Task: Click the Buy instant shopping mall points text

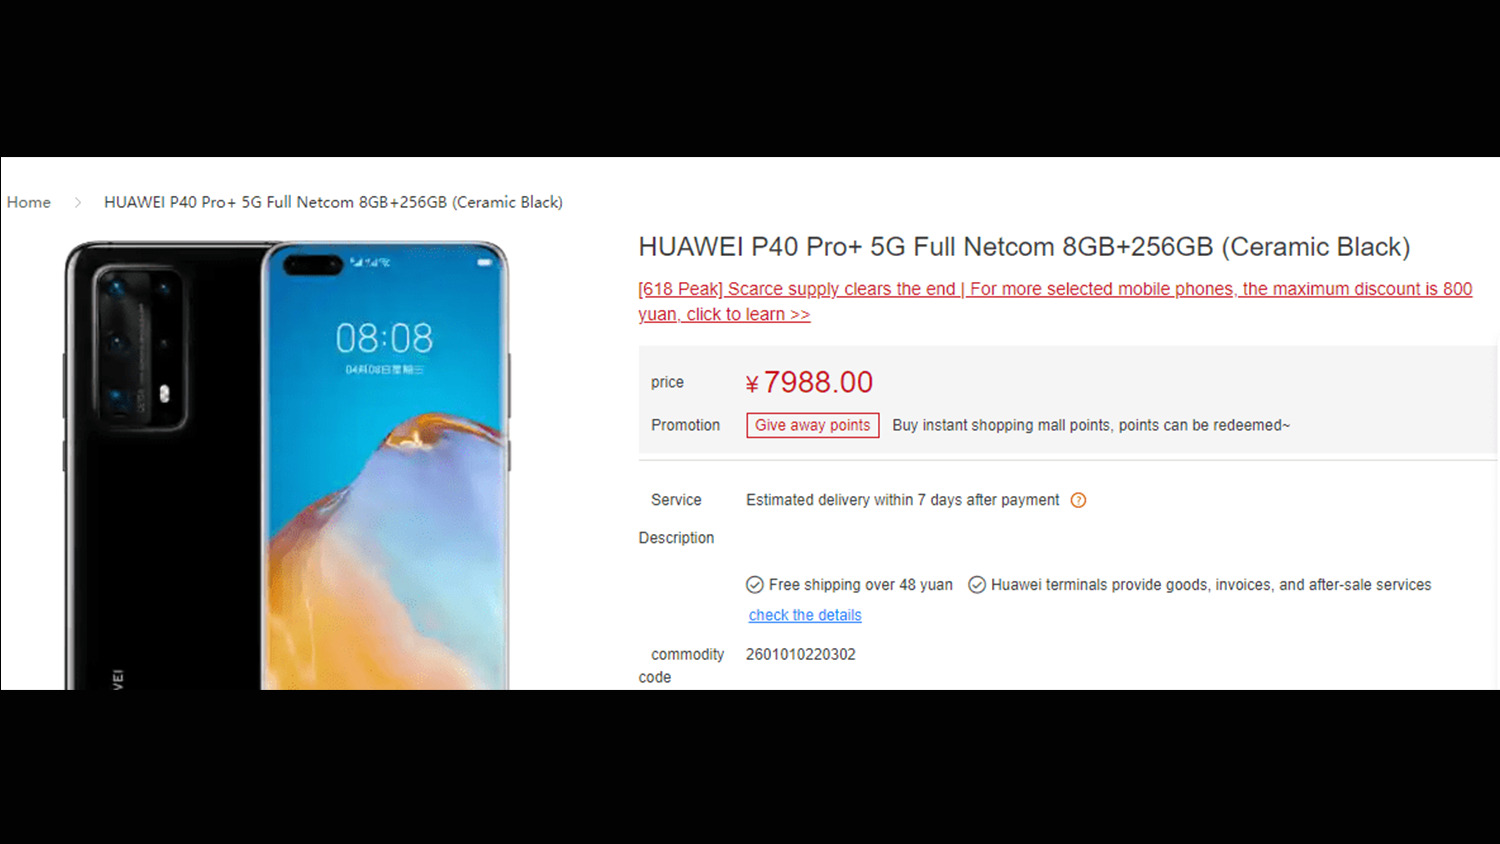Action: click(1091, 425)
